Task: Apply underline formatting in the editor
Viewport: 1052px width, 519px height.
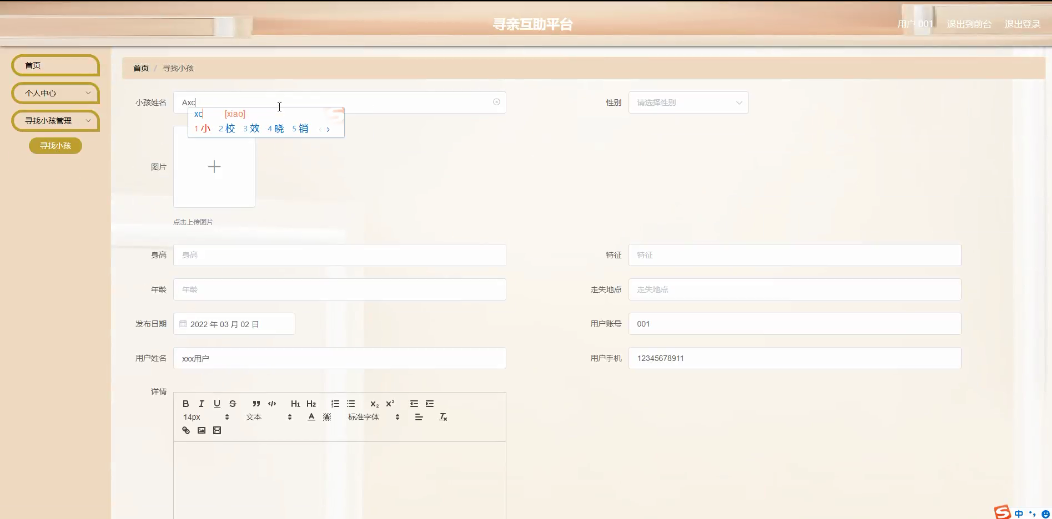Action: pos(217,404)
